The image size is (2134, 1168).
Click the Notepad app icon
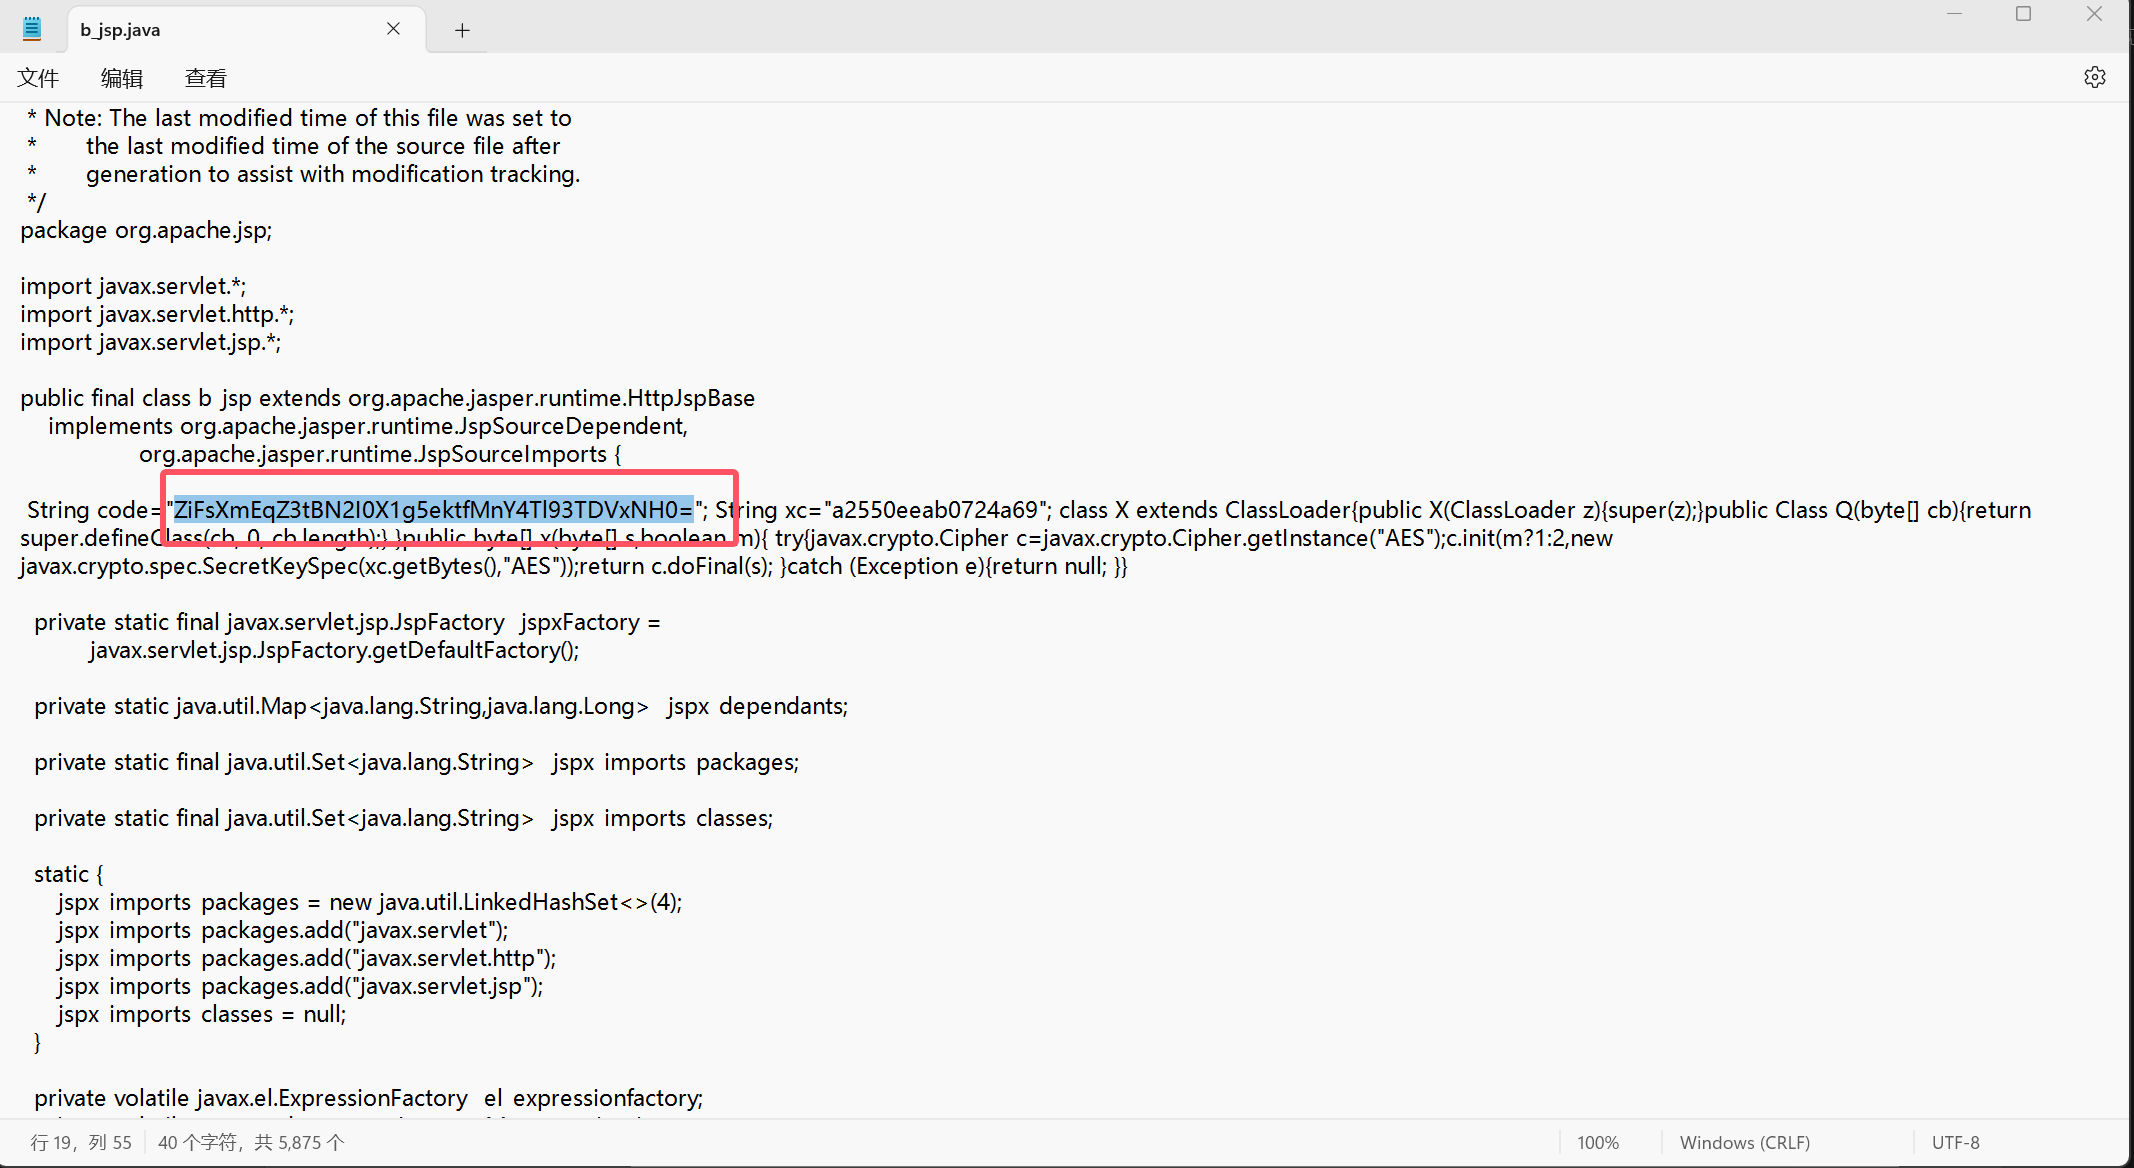(32, 29)
